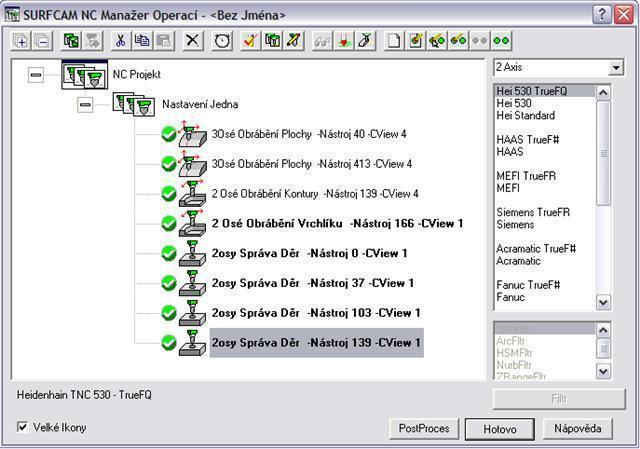
Task: Click the question mark help button in title bar
Action: pyautogui.click(x=602, y=15)
